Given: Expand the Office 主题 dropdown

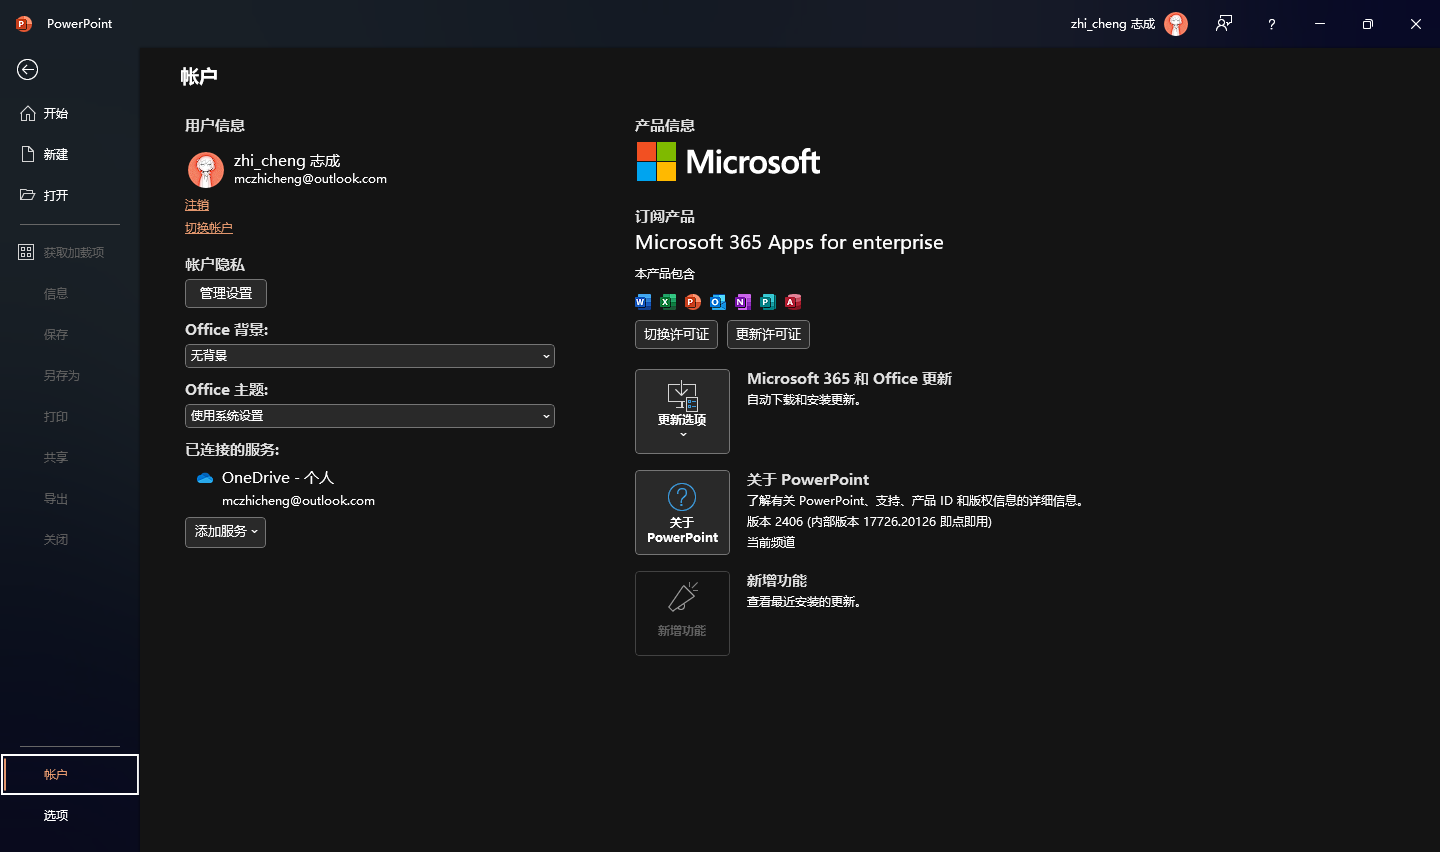Looking at the screenshot, I should pyautogui.click(x=370, y=416).
